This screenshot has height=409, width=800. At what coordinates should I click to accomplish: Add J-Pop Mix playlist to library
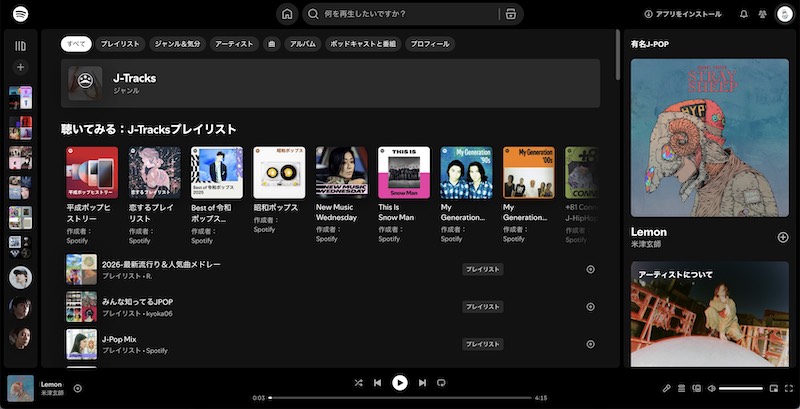click(590, 344)
